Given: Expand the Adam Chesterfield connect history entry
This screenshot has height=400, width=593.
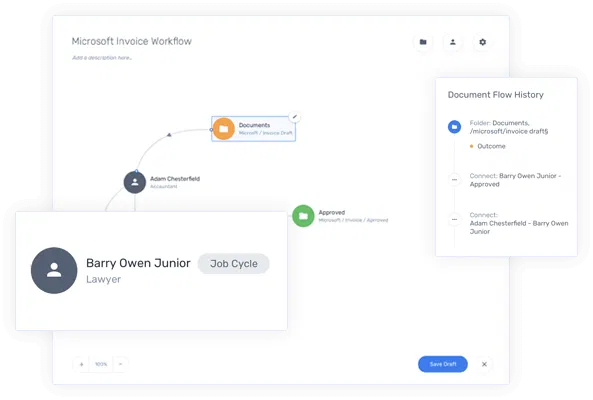Looking at the screenshot, I should point(454,219).
